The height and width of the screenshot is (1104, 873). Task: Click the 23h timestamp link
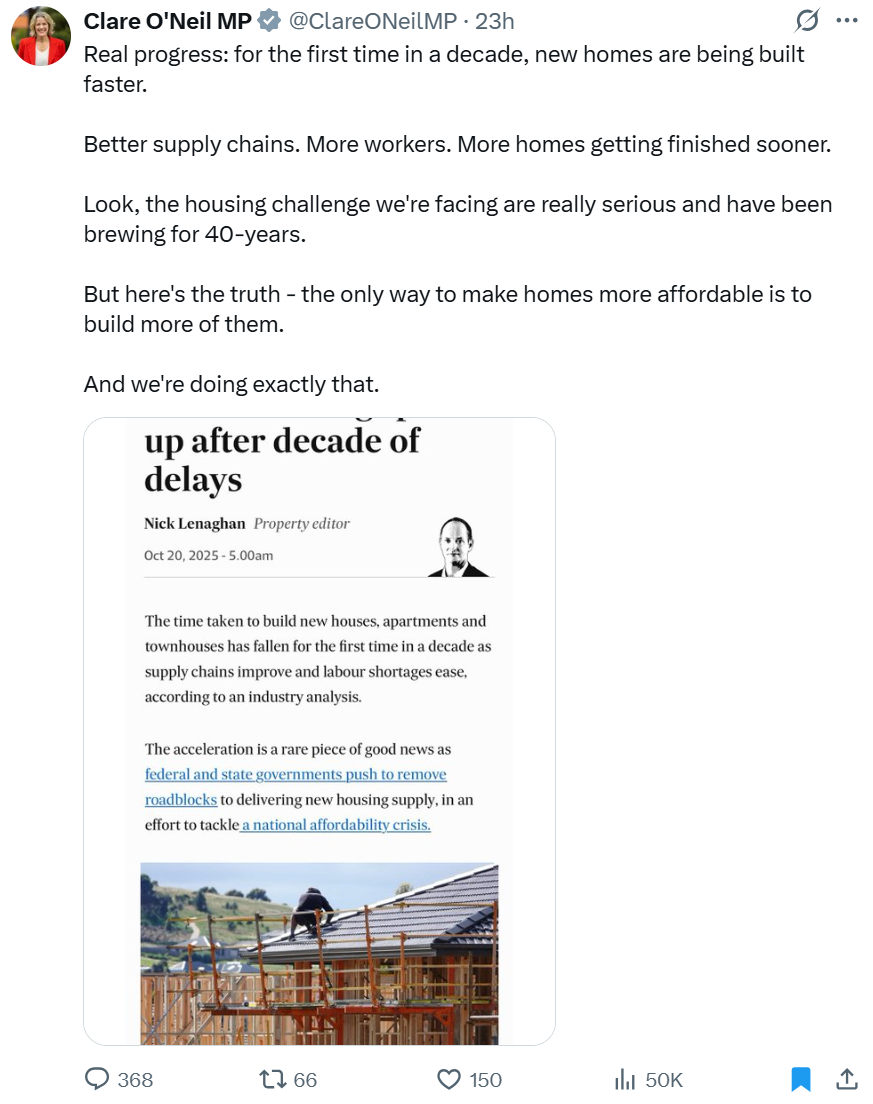click(494, 21)
